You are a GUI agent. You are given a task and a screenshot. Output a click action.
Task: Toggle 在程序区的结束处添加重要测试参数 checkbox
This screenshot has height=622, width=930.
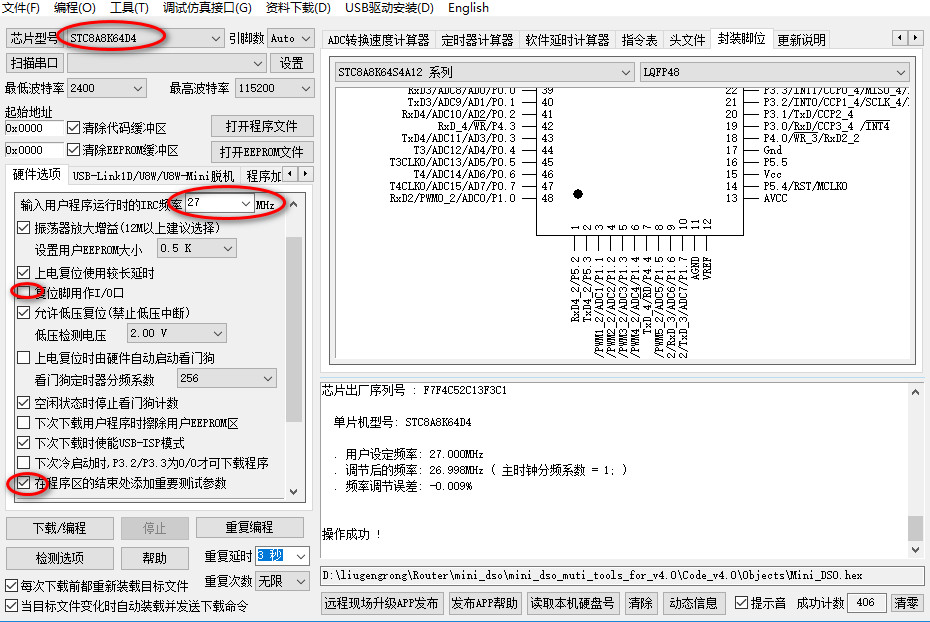[24, 483]
